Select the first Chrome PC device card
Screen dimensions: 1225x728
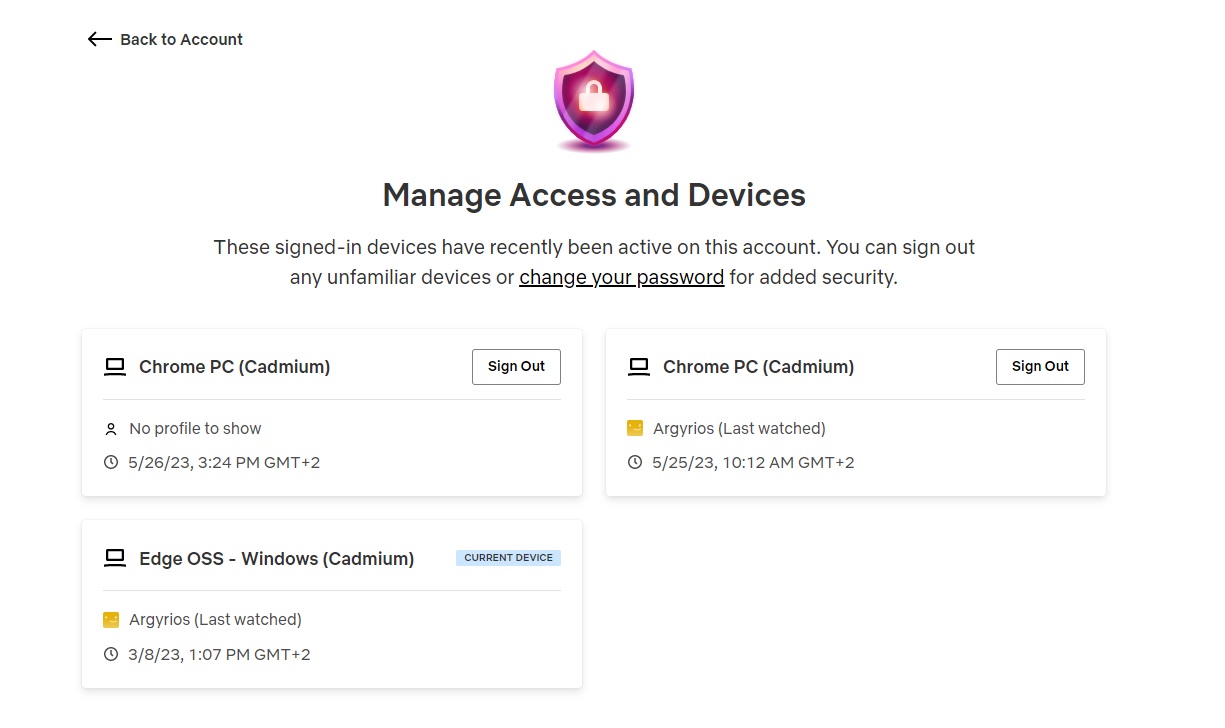[x=332, y=412]
